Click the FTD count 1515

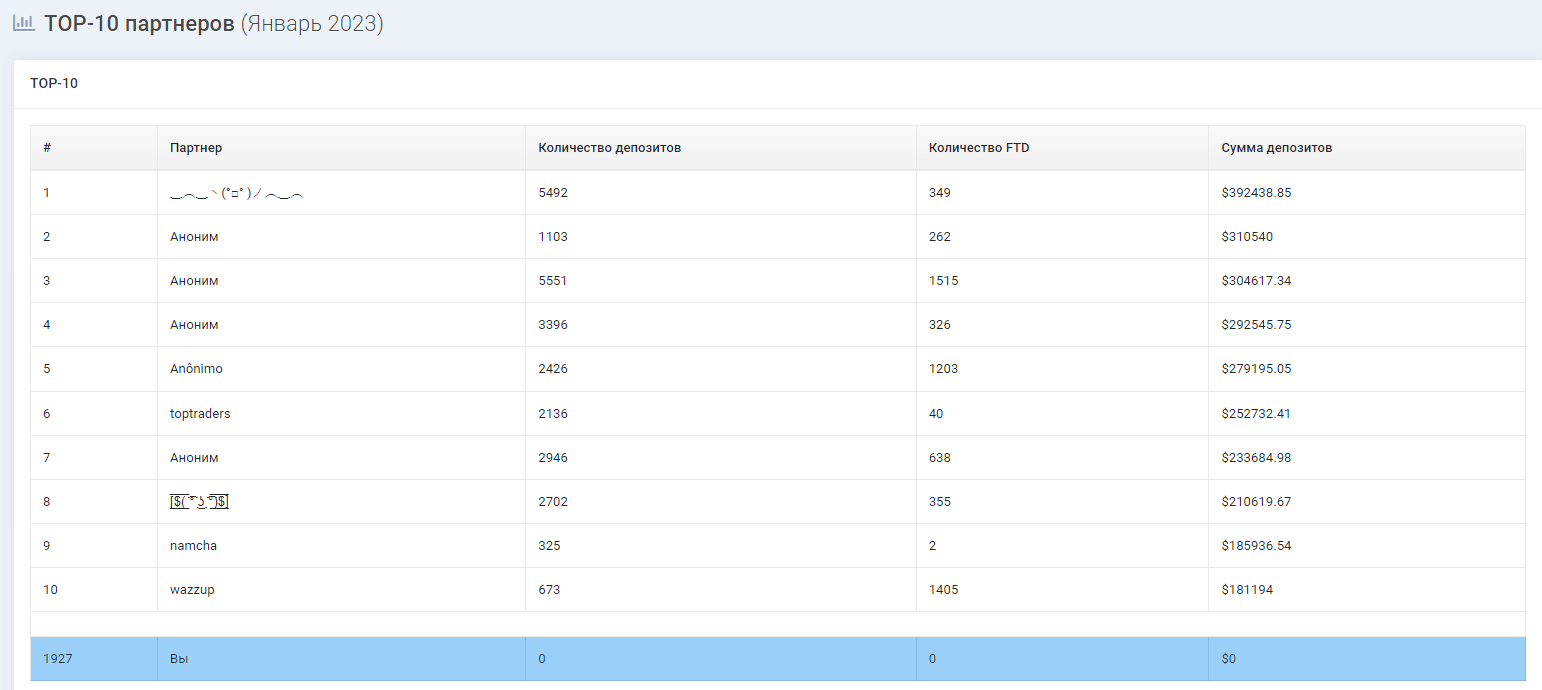(943, 281)
